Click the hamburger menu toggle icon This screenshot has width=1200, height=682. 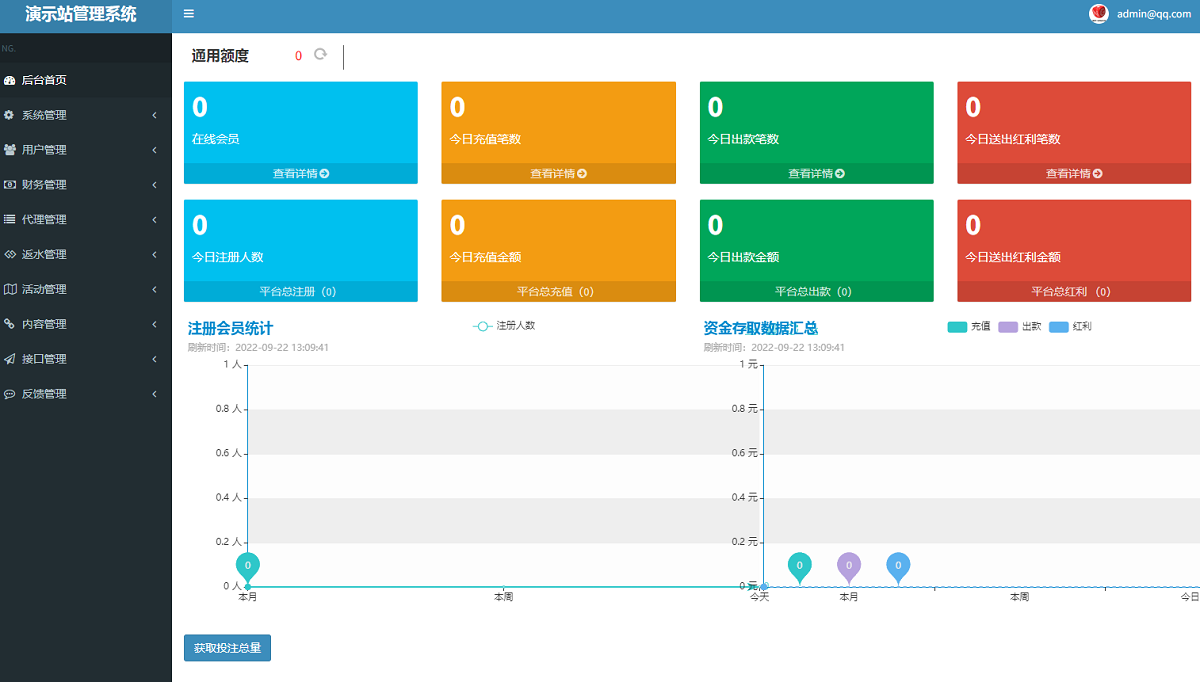[189, 14]
